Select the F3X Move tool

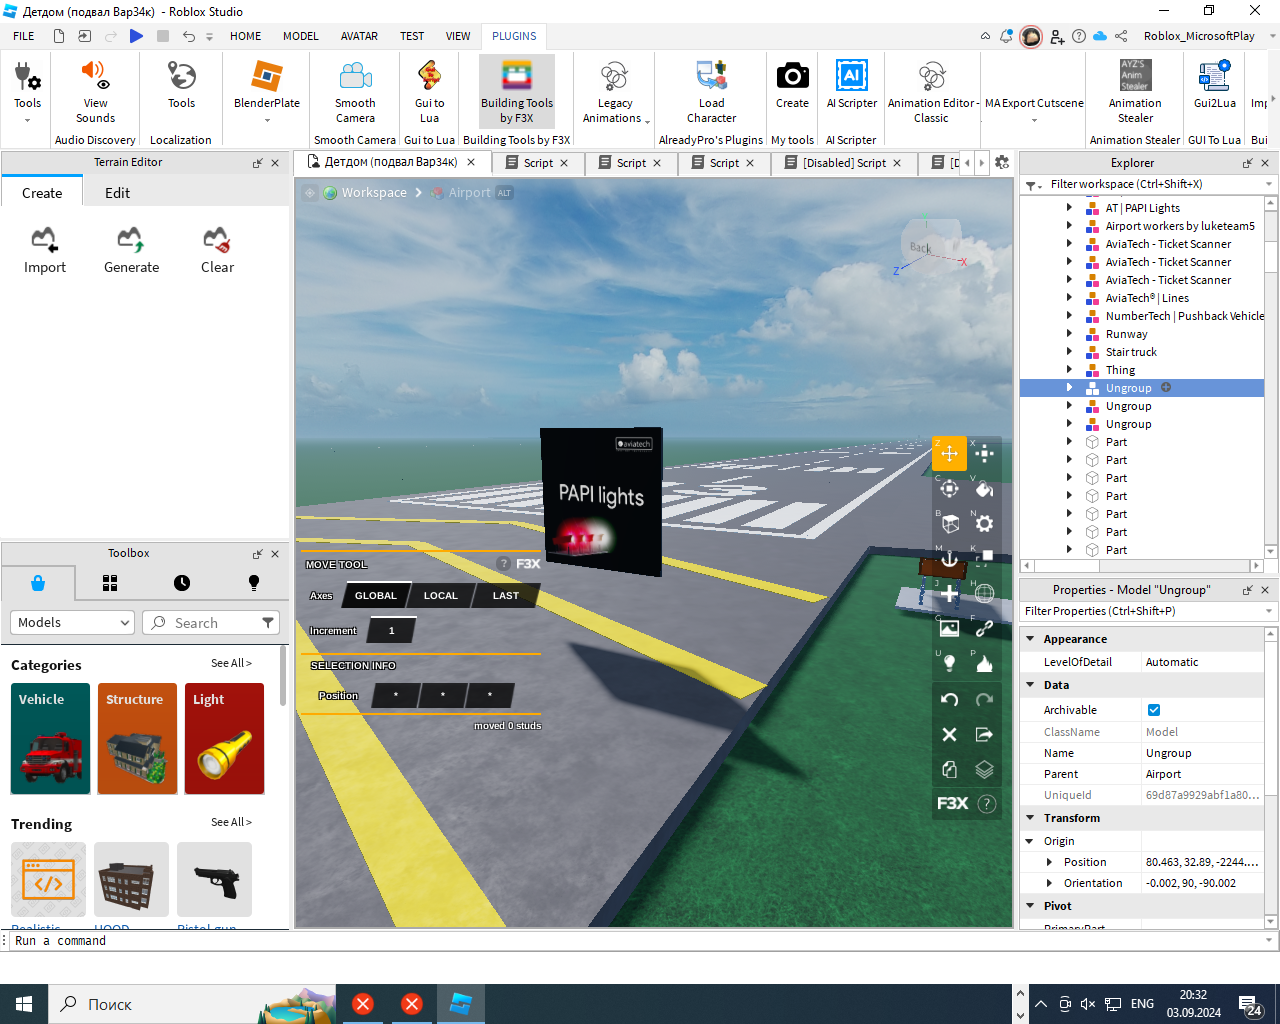tap(949, 453)
